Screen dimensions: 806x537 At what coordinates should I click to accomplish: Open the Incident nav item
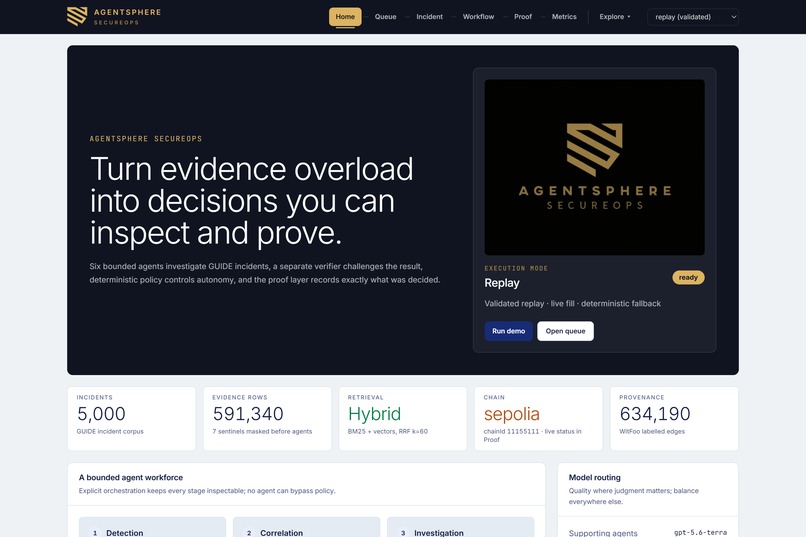[429, 17]
